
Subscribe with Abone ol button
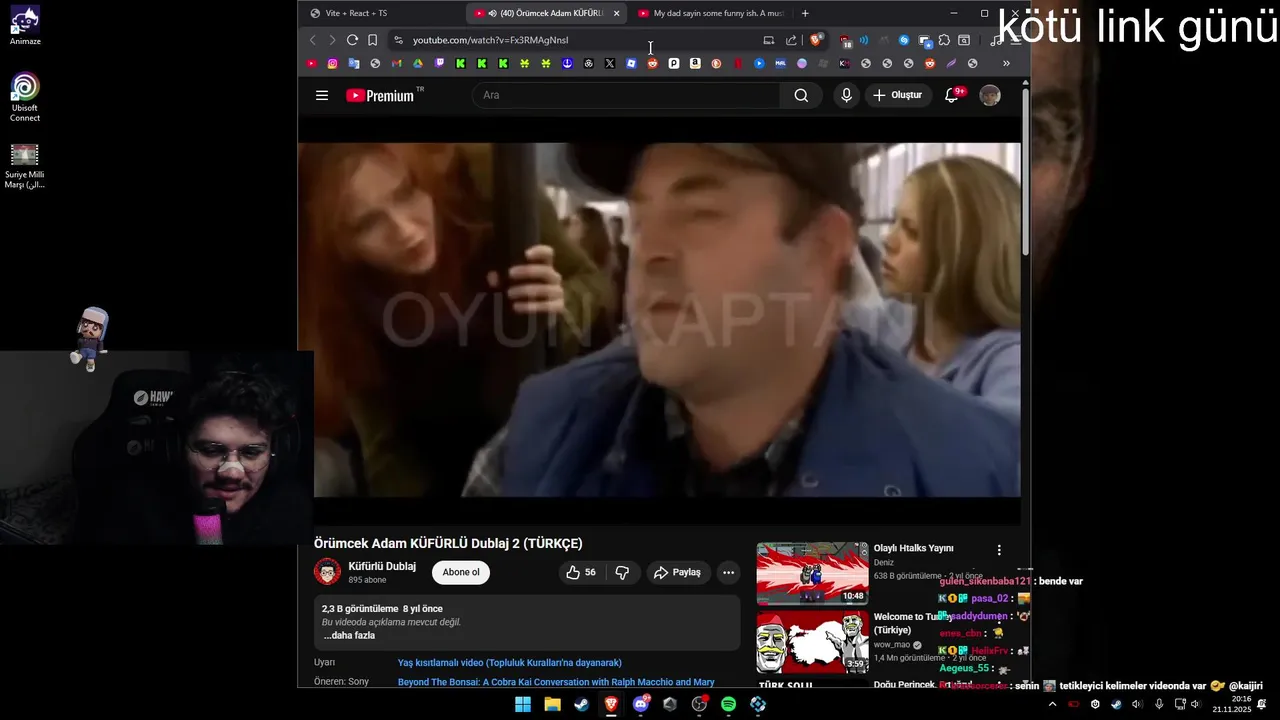pos(461,572)
